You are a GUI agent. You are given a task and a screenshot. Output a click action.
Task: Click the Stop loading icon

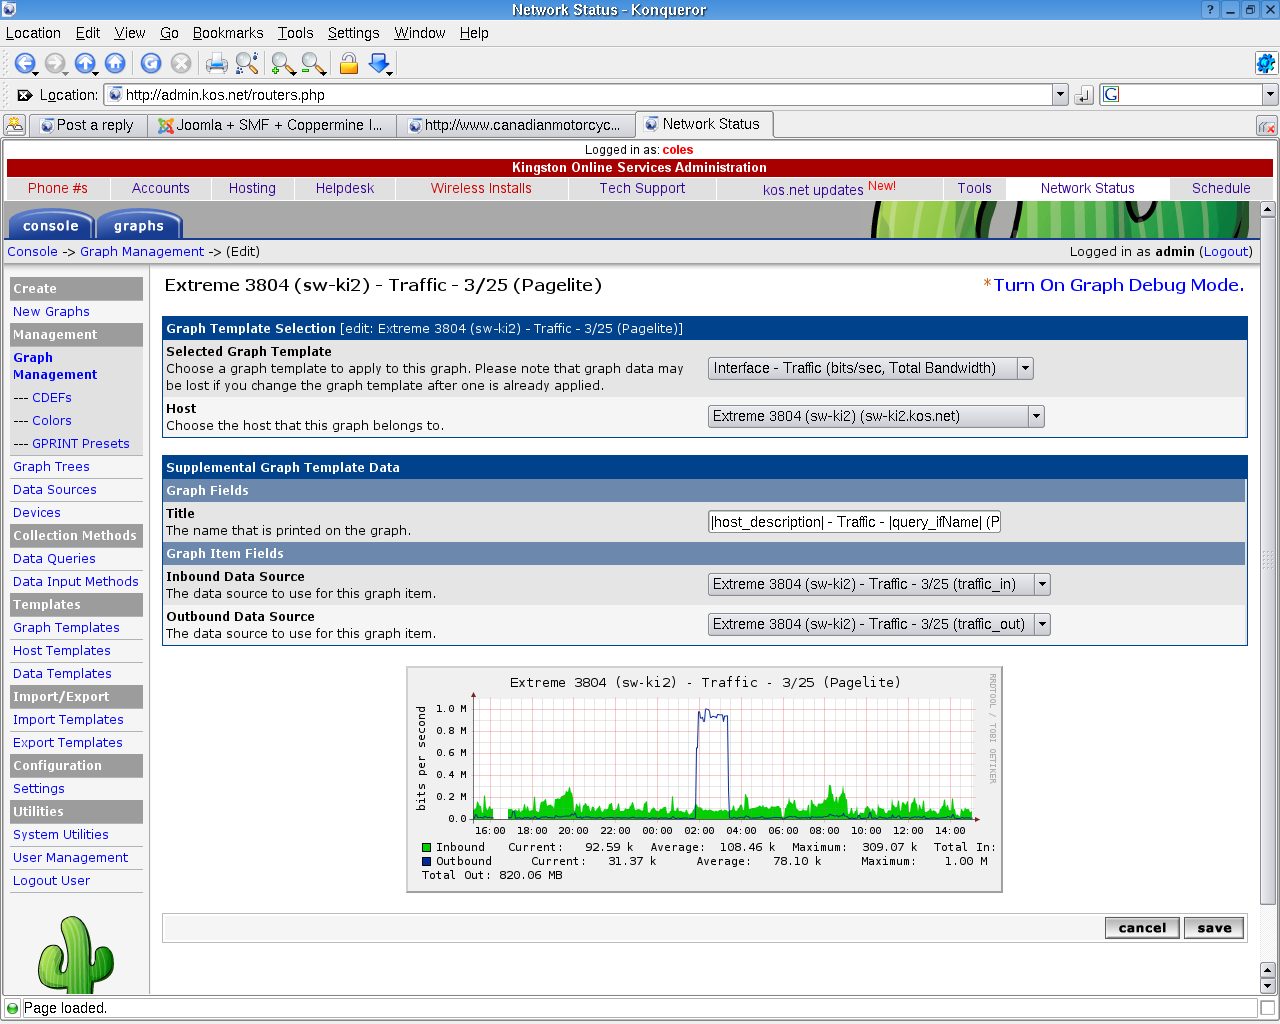point(181,63)
